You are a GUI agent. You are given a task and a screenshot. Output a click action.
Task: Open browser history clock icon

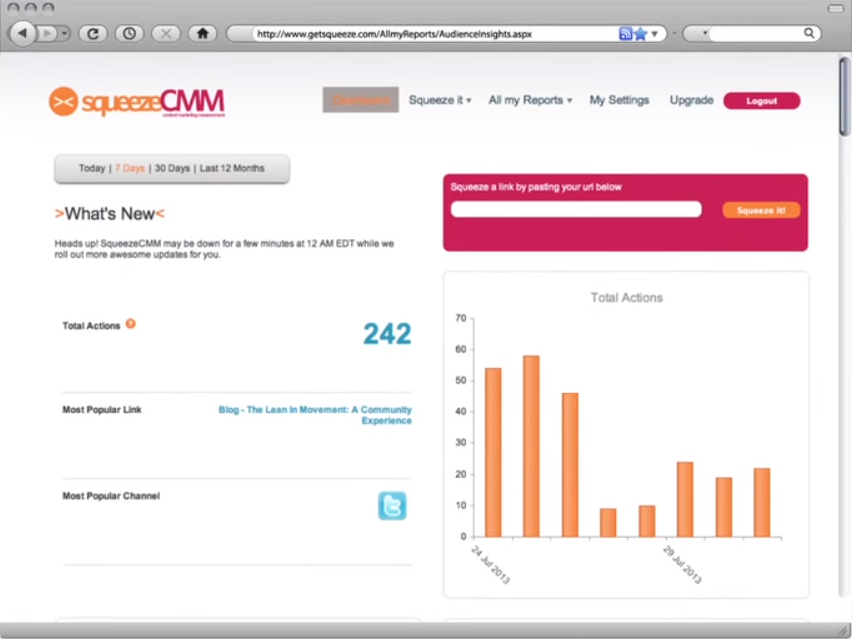pyautogui.click(x=129, y=34)
